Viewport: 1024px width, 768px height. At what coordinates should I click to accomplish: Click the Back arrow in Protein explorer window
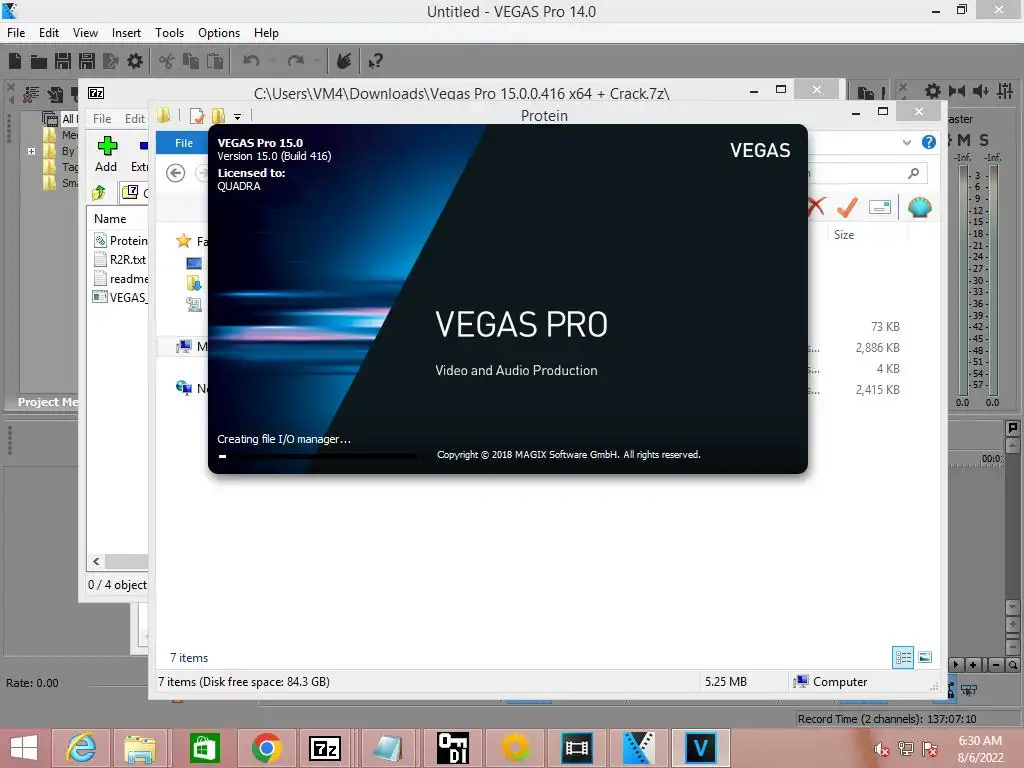coord(175,173)
